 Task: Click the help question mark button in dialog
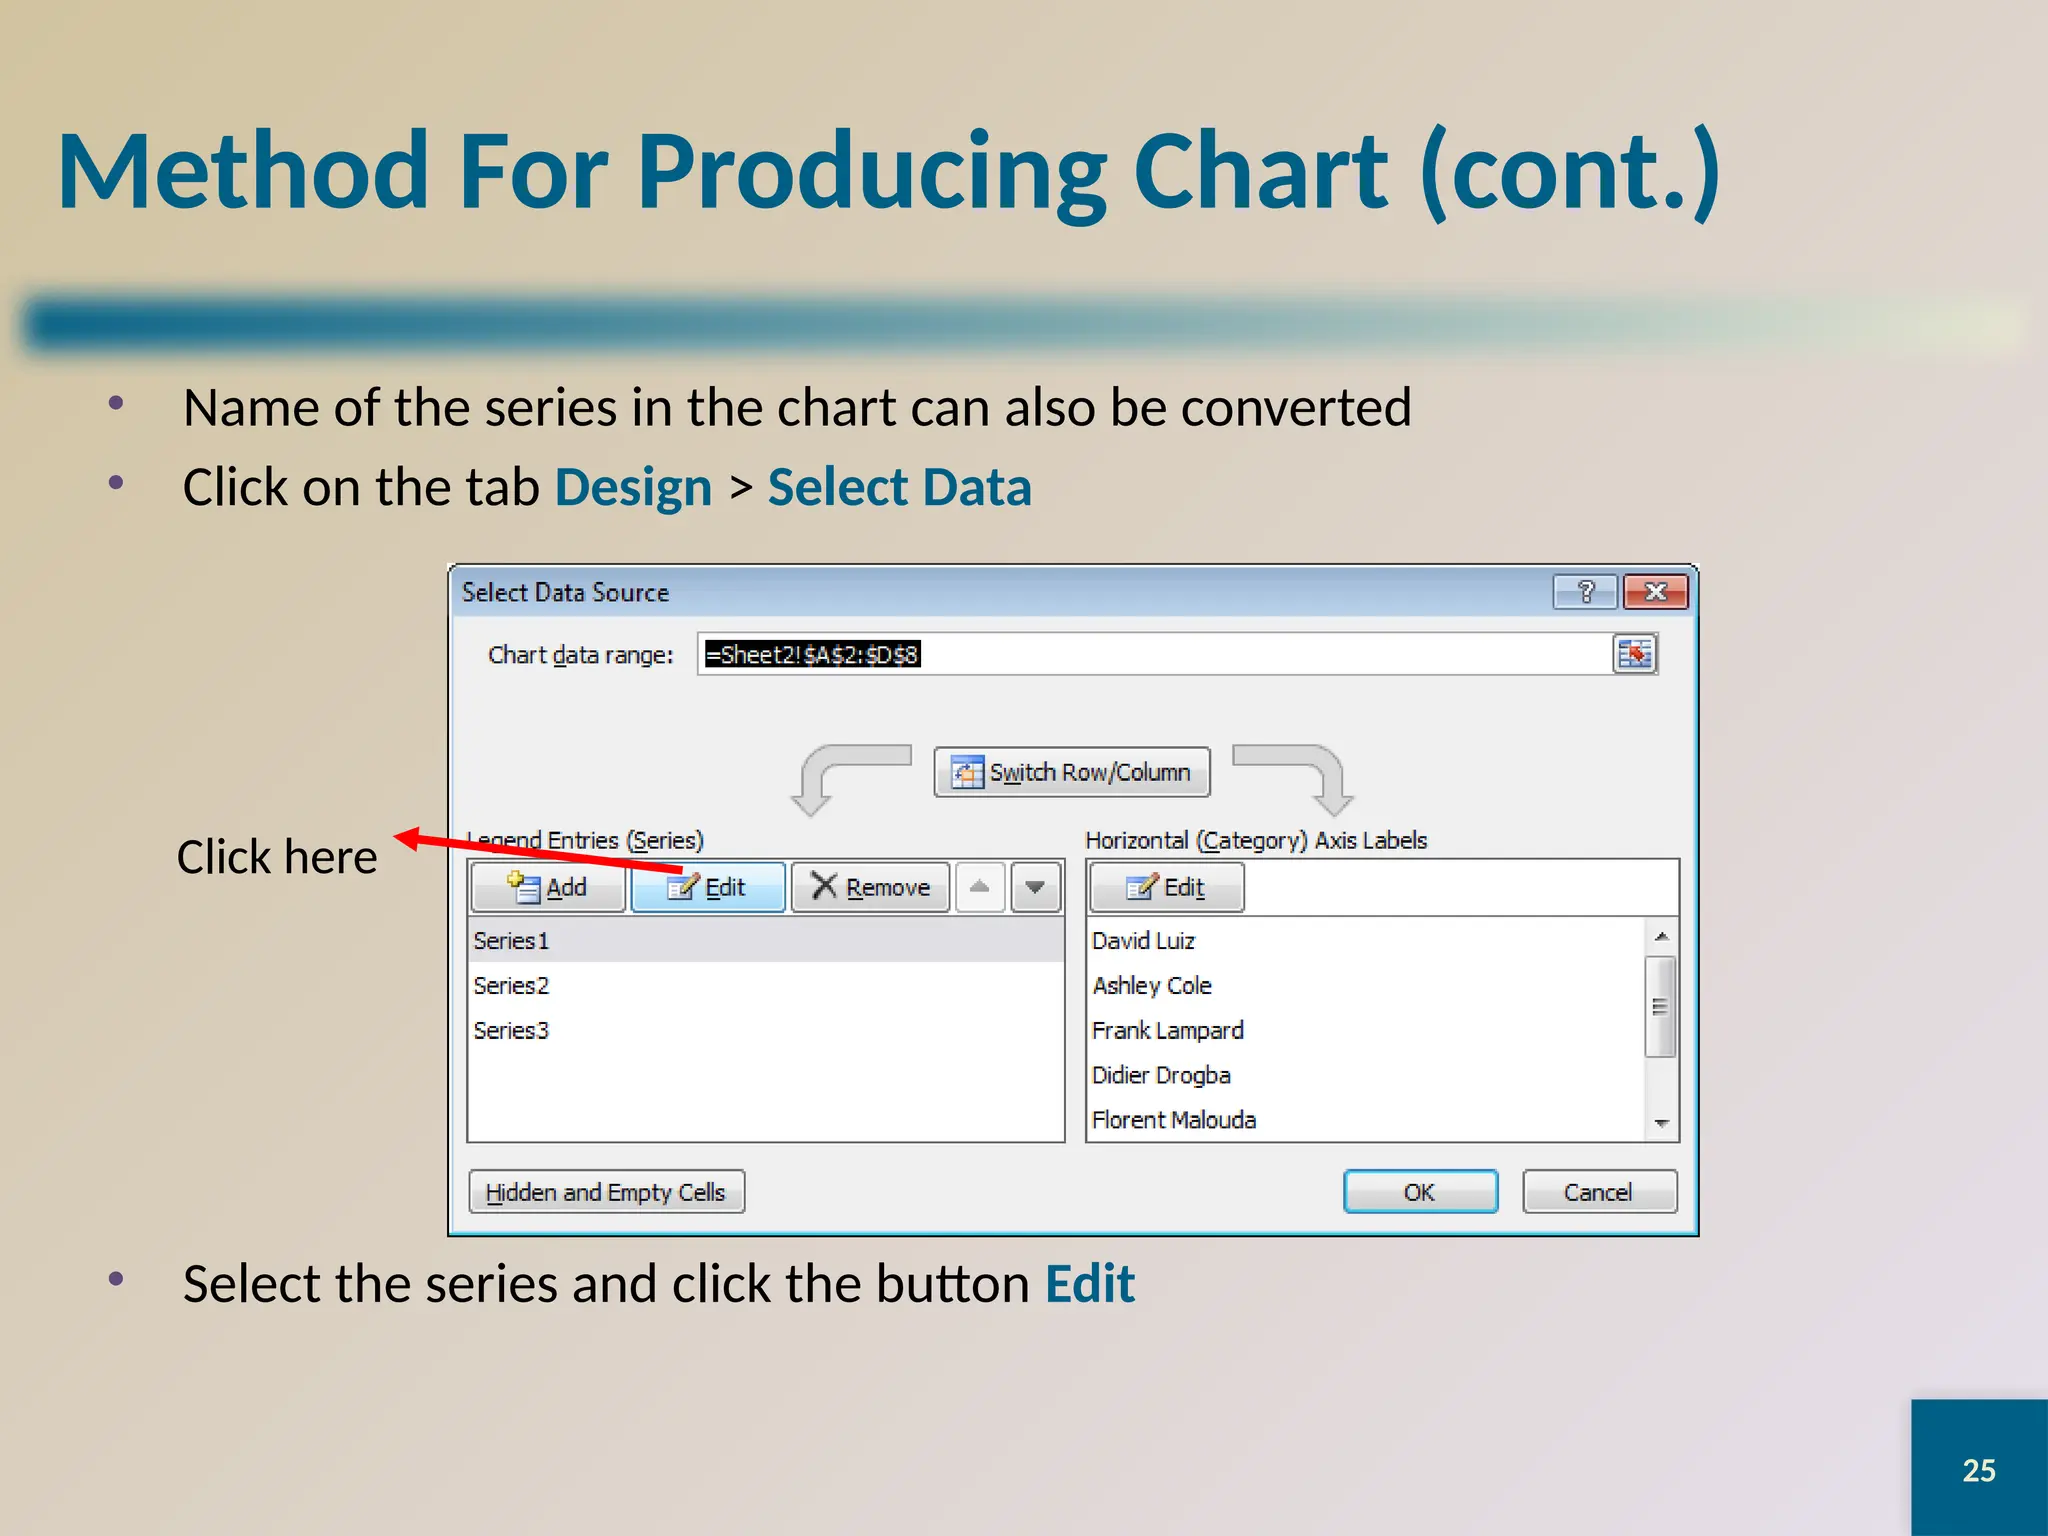click(1585, 592)
